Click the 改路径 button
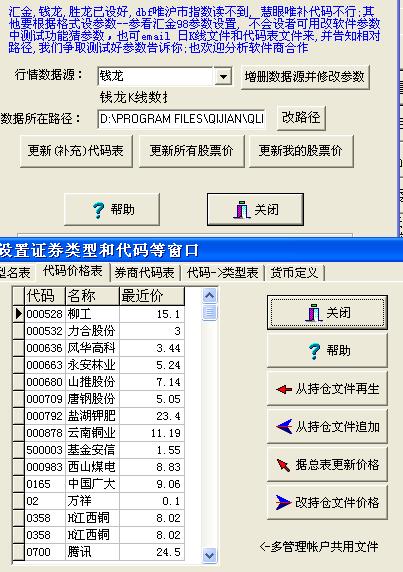 pyautogui.click(x=301, y=118)
